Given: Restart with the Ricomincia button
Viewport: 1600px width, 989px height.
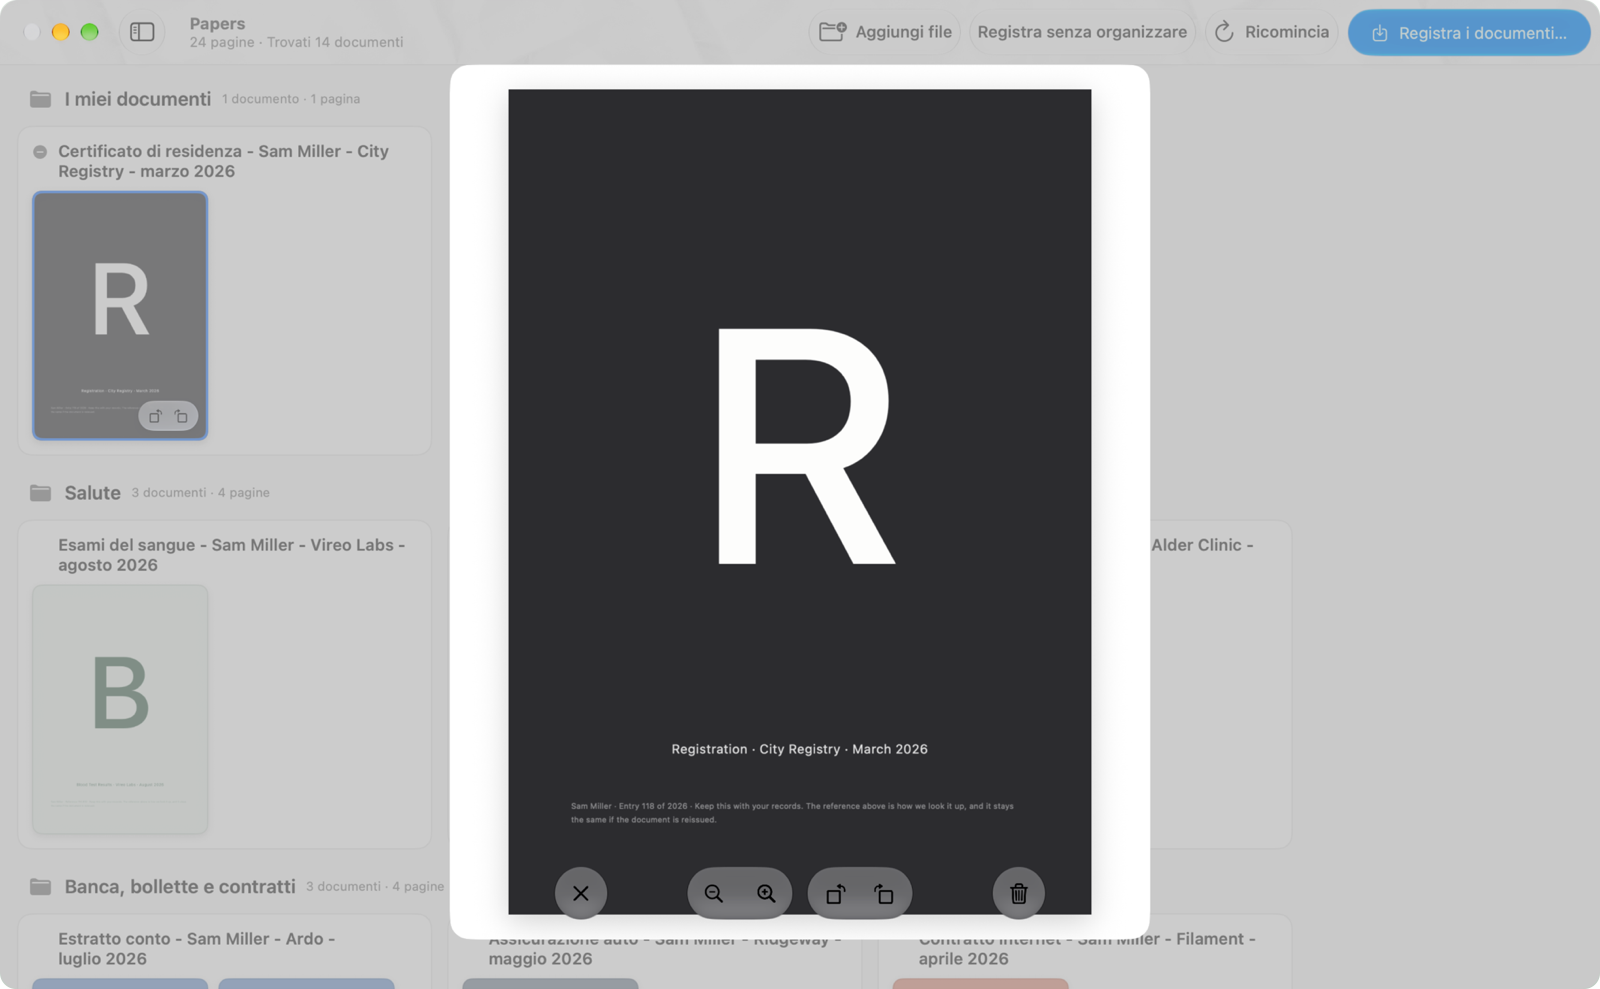Looking at the screenshot, I should coord(1271,32).
